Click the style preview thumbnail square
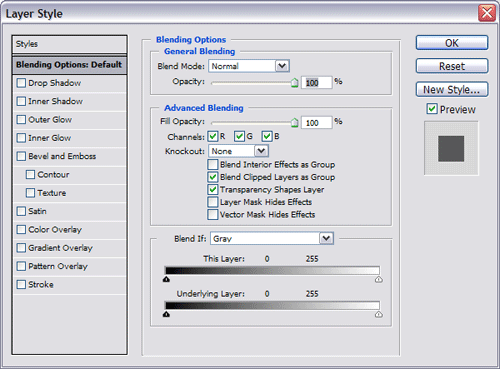Viewport: 500px width, 369px height. 451,148
